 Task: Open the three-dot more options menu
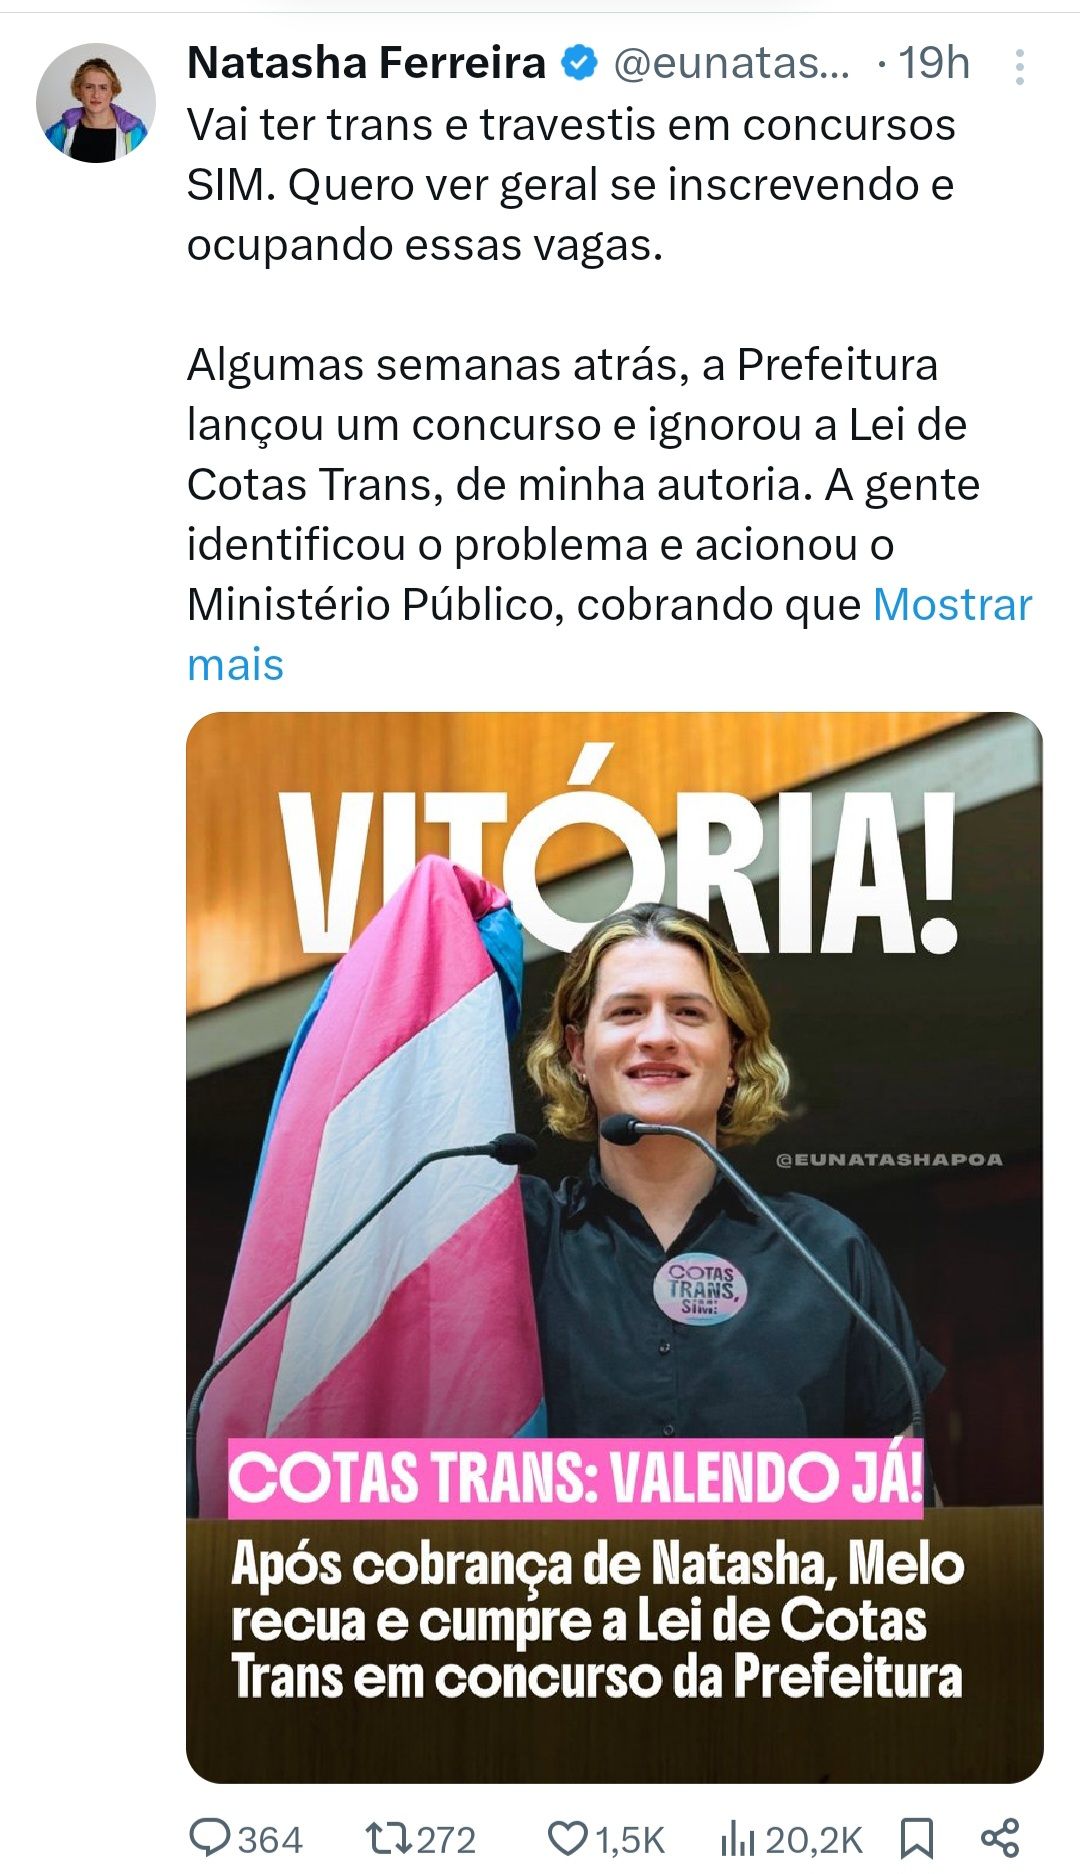point(1019,66)
